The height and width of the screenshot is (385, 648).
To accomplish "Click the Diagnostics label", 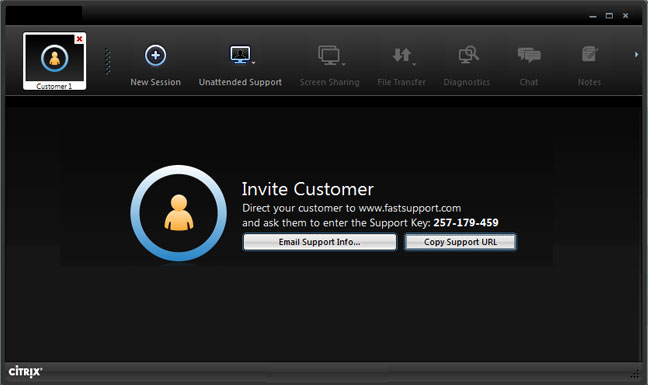I will tap(467, 82).
